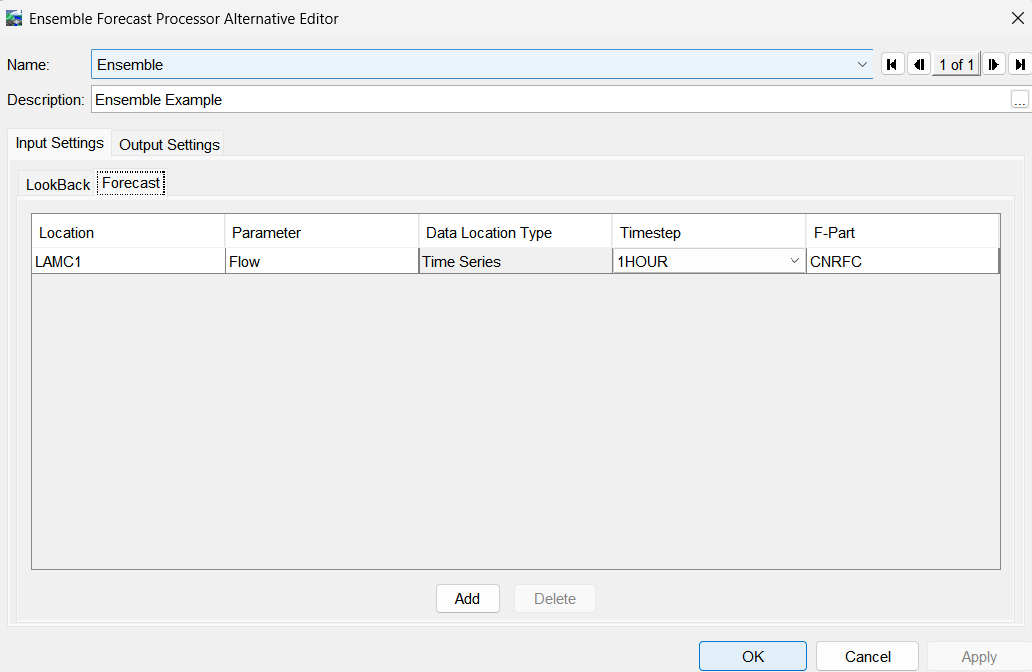Confirm with the OK button
The image size is (1032, 672).
point(753,656)
